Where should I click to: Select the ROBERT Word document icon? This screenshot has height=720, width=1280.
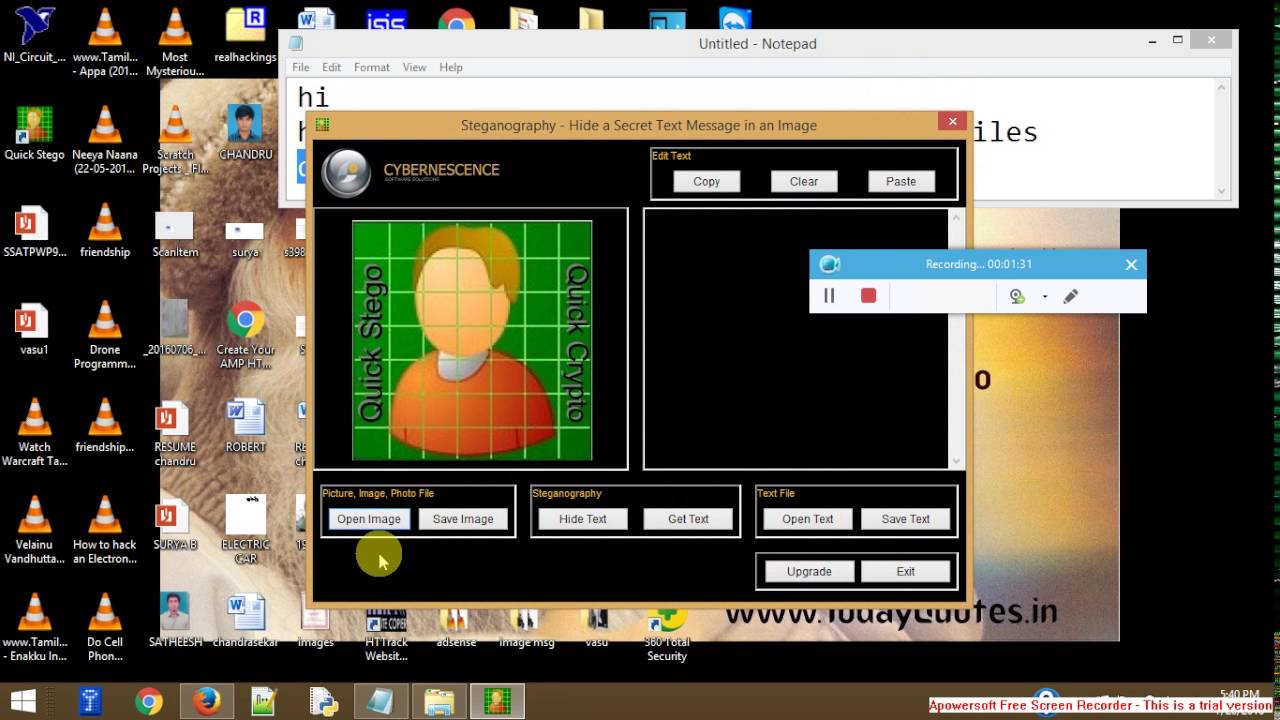[x=245, y=425]
